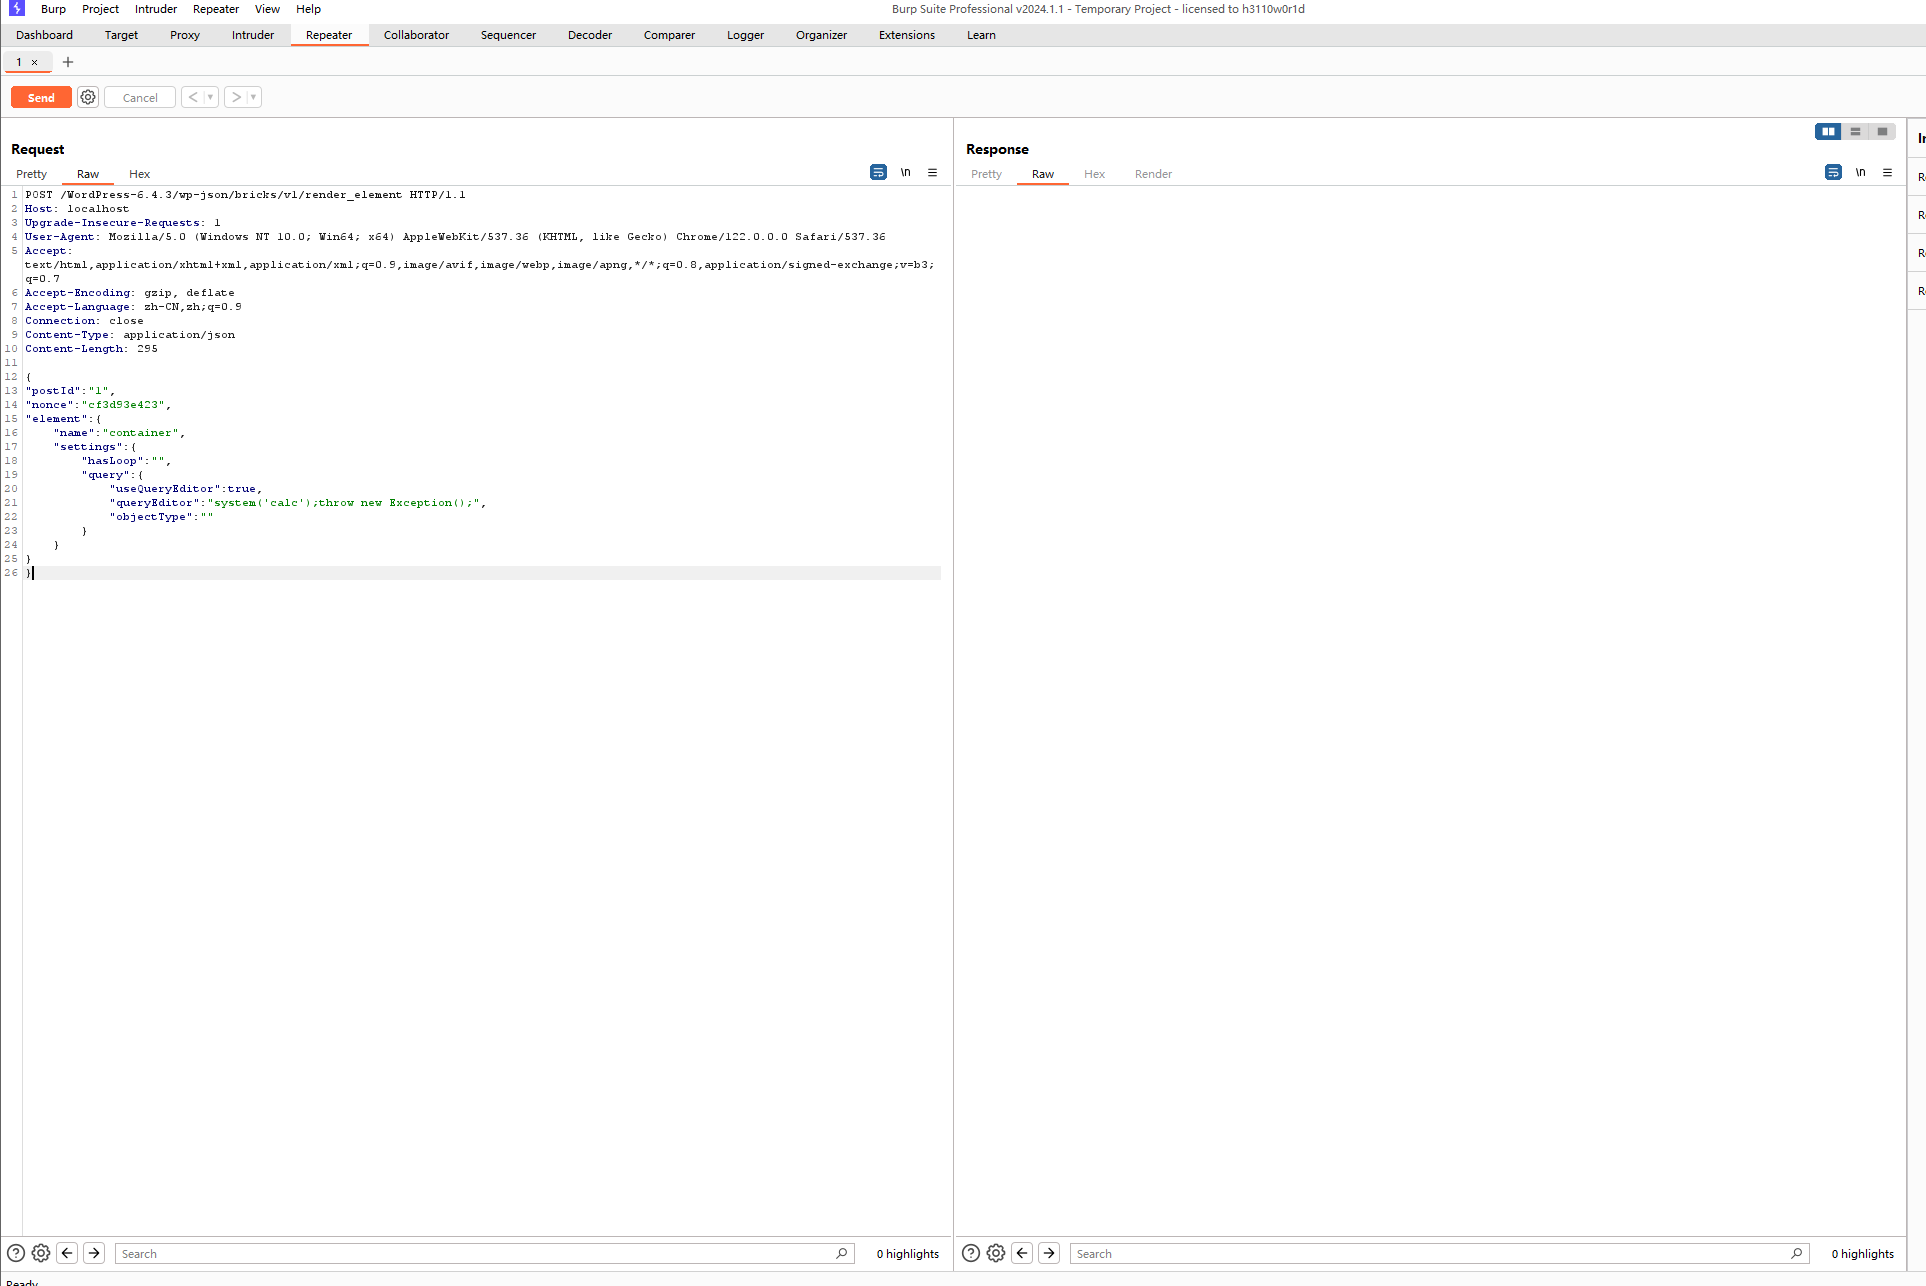Open response editor hamburger menu

click(x=1887, y=172)
